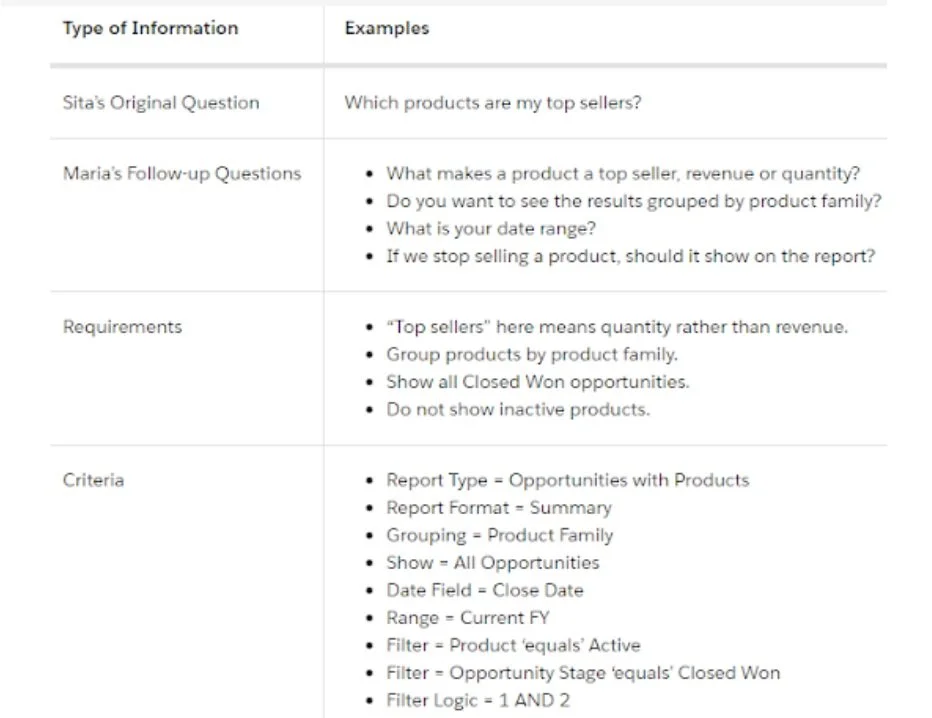Click 'Grouping = Product Family' criteria line
The height and width of the screenshot is (718, 932).
tap(500, 535)
